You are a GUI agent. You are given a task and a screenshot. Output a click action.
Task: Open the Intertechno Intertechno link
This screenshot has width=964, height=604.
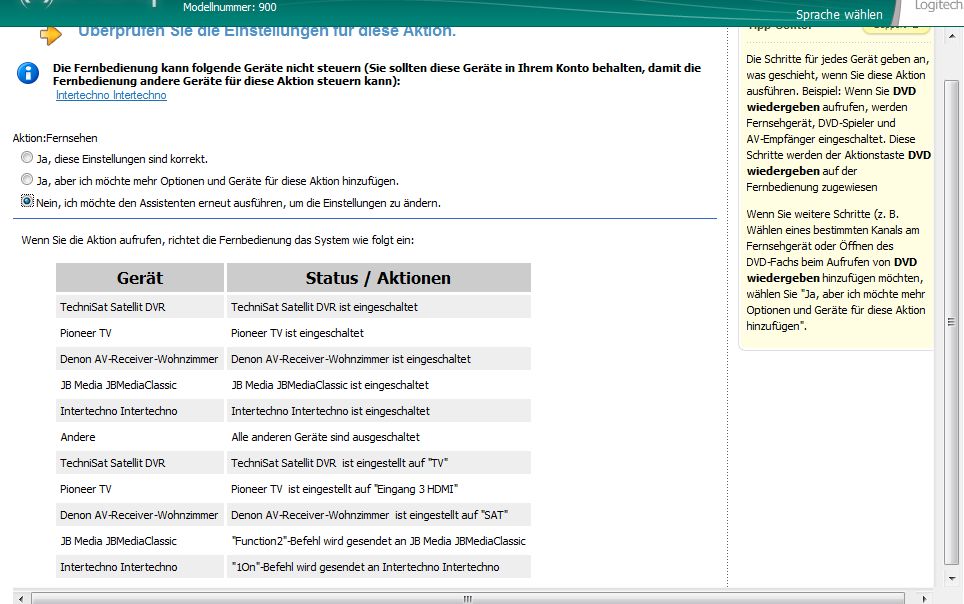111,96
